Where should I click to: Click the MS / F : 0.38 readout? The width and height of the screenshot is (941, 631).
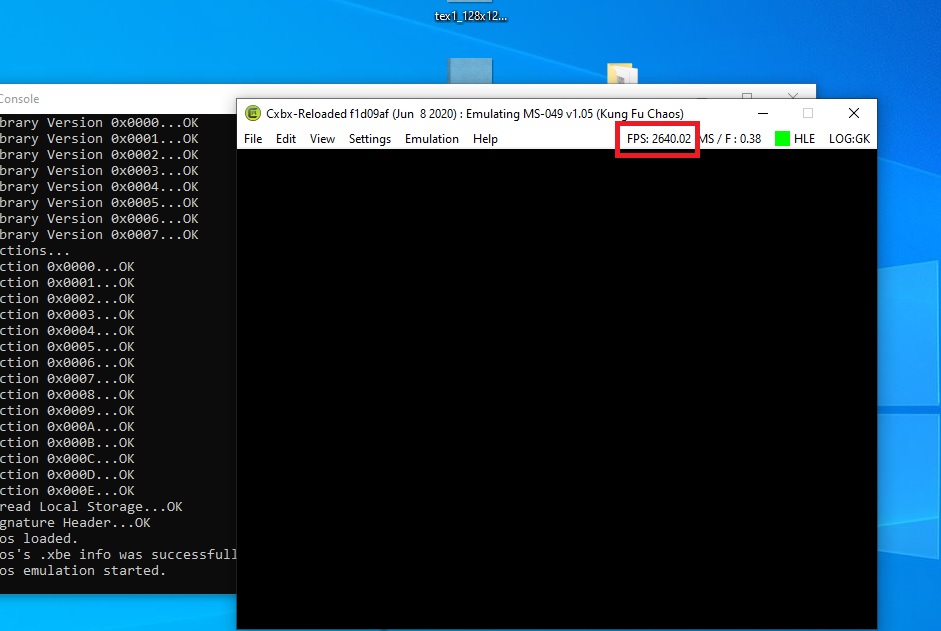point(730,139)
